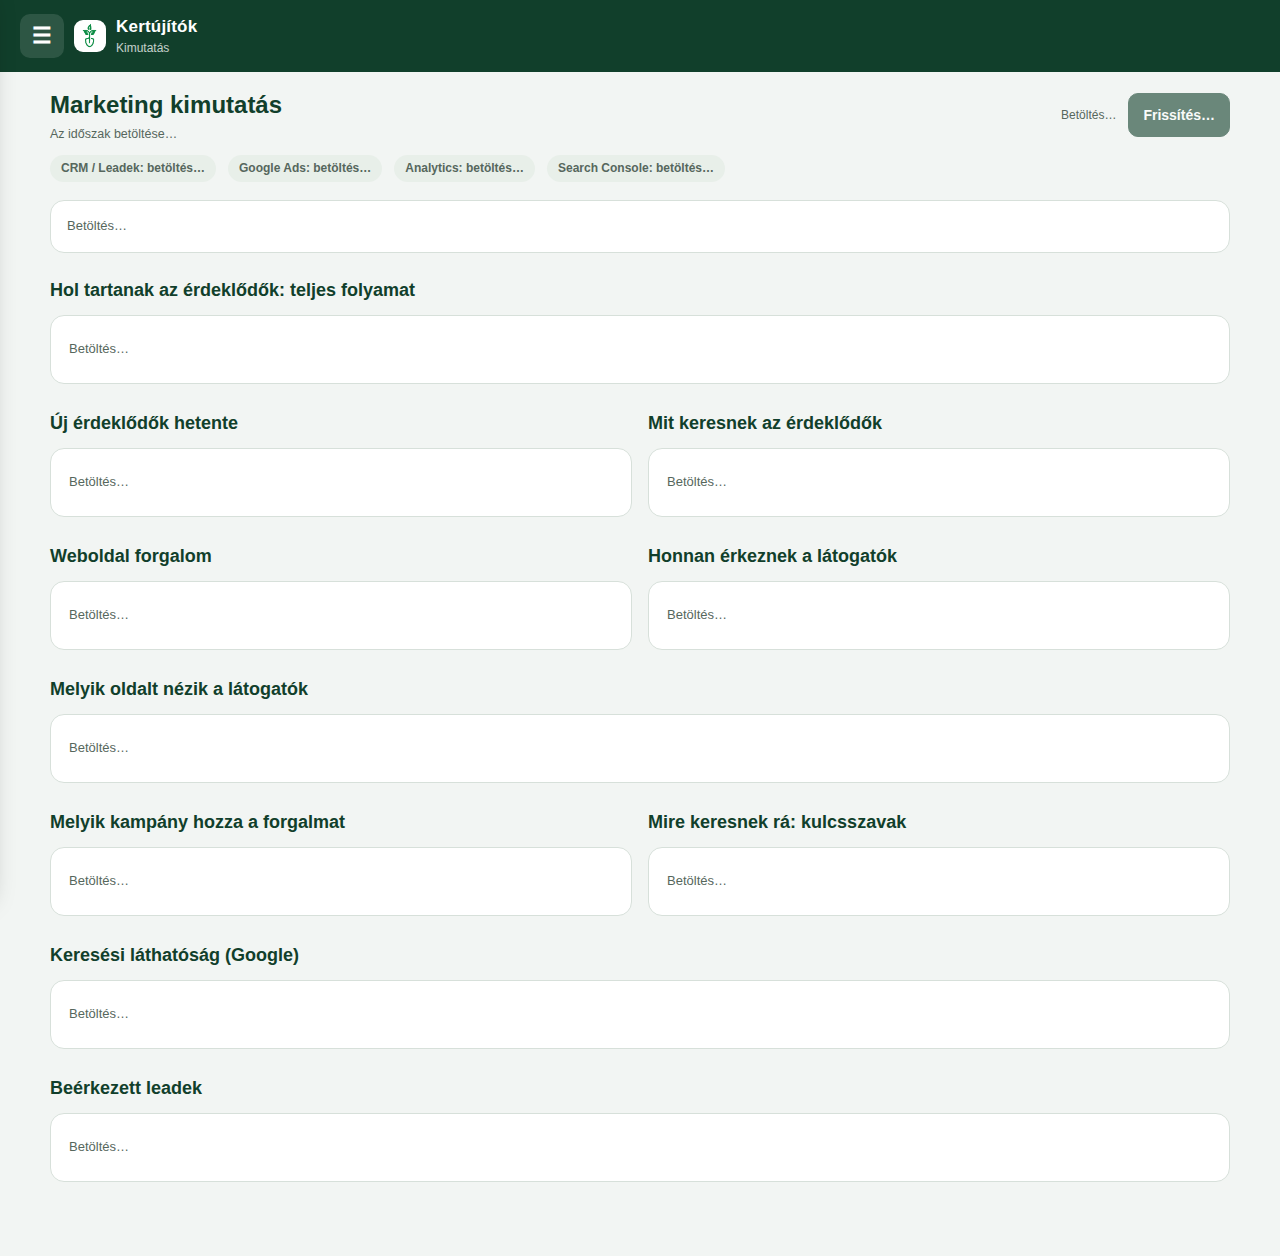Open the hamburger navigation menu
Screen dimensions: 1280x1256
[x=42, y=36]
